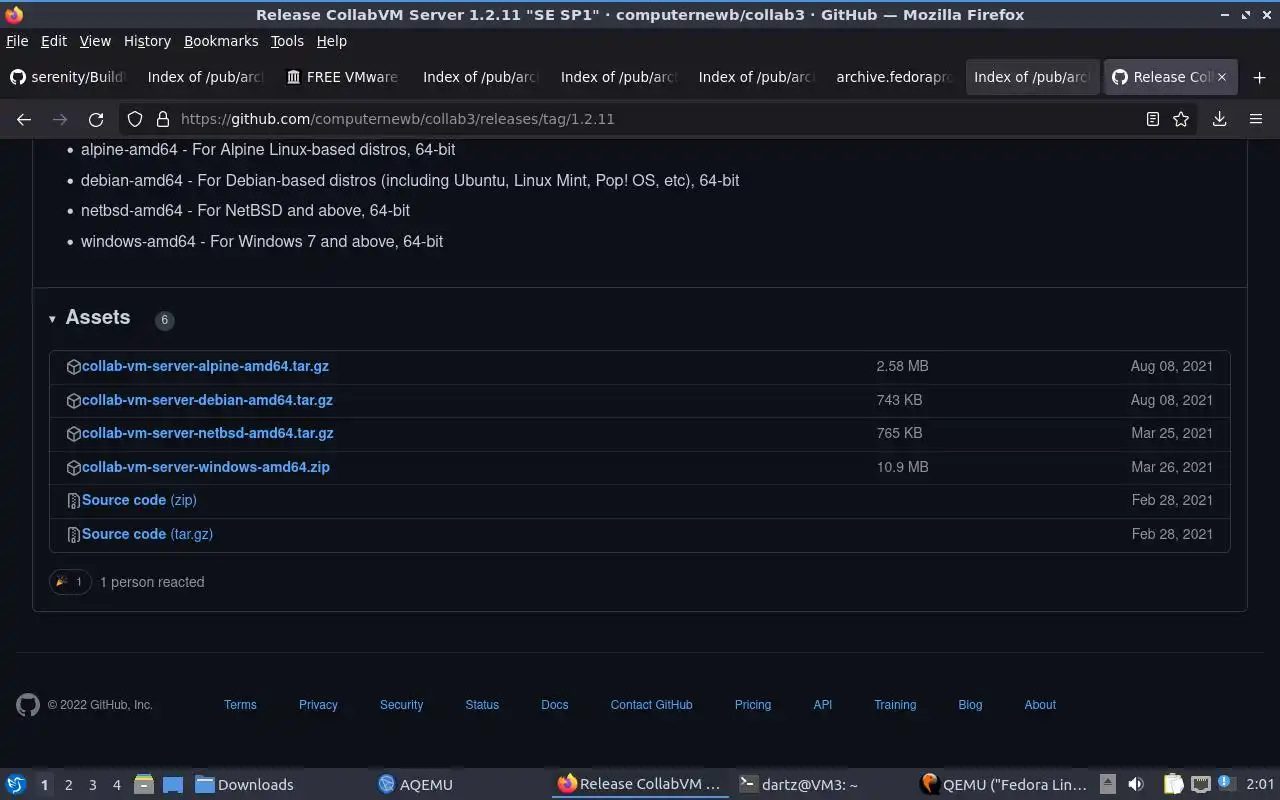Open the Firefox downloads panel
The image size is (1280, 800).
[1220, 119]
